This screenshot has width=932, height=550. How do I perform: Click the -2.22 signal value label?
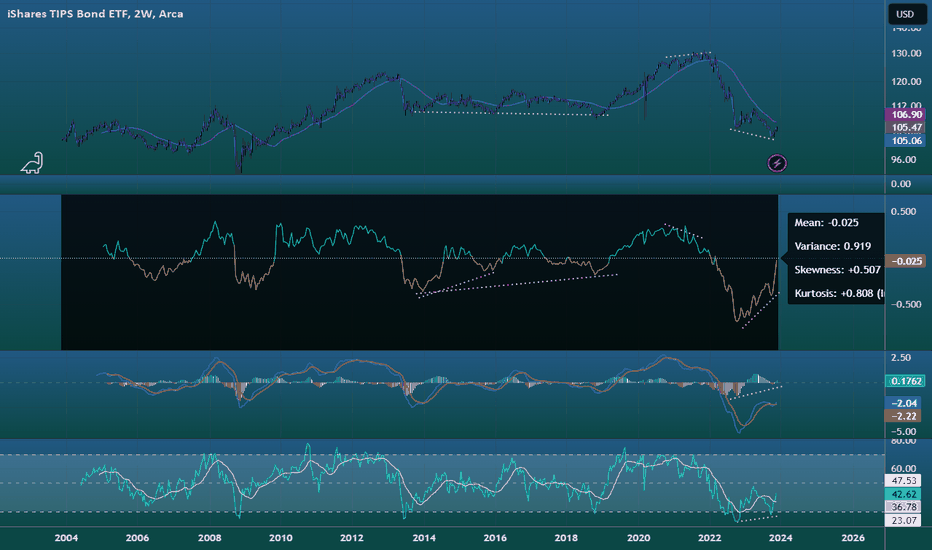905,416
